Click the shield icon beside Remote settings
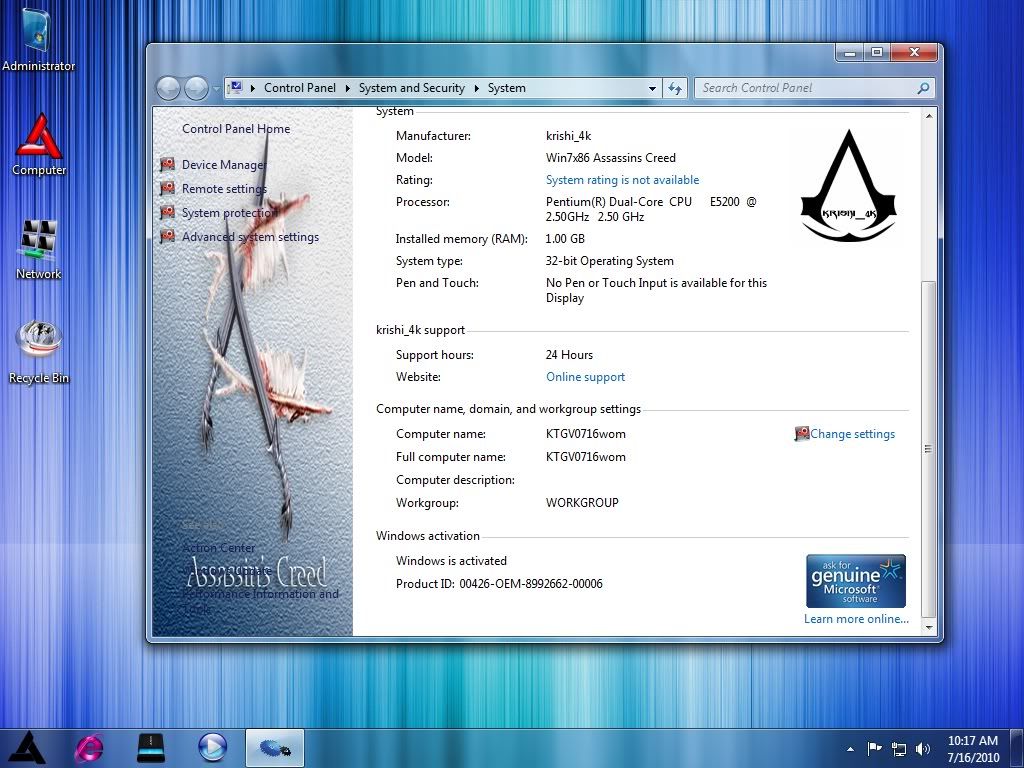This screenshot has width=1024, height=768. coord(168,189)
